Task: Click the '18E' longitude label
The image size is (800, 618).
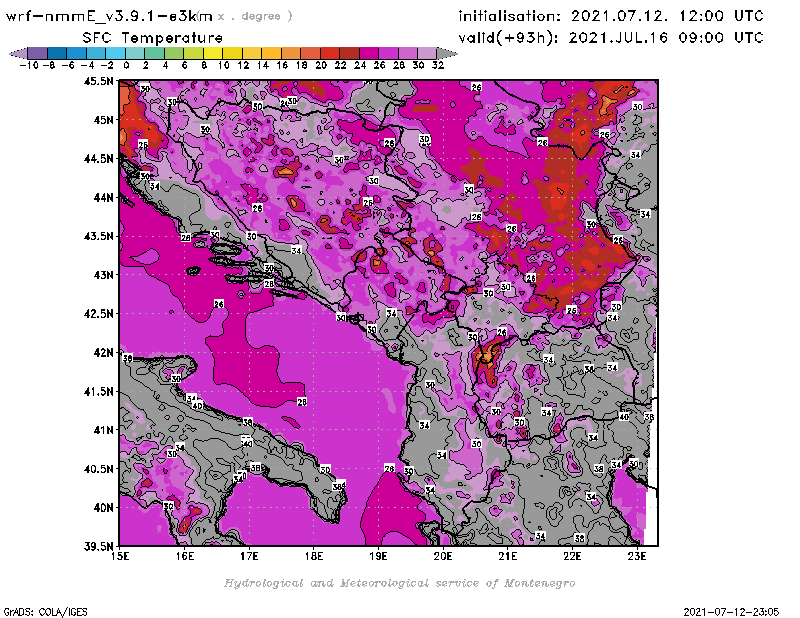Action: [x=314, y=556]
